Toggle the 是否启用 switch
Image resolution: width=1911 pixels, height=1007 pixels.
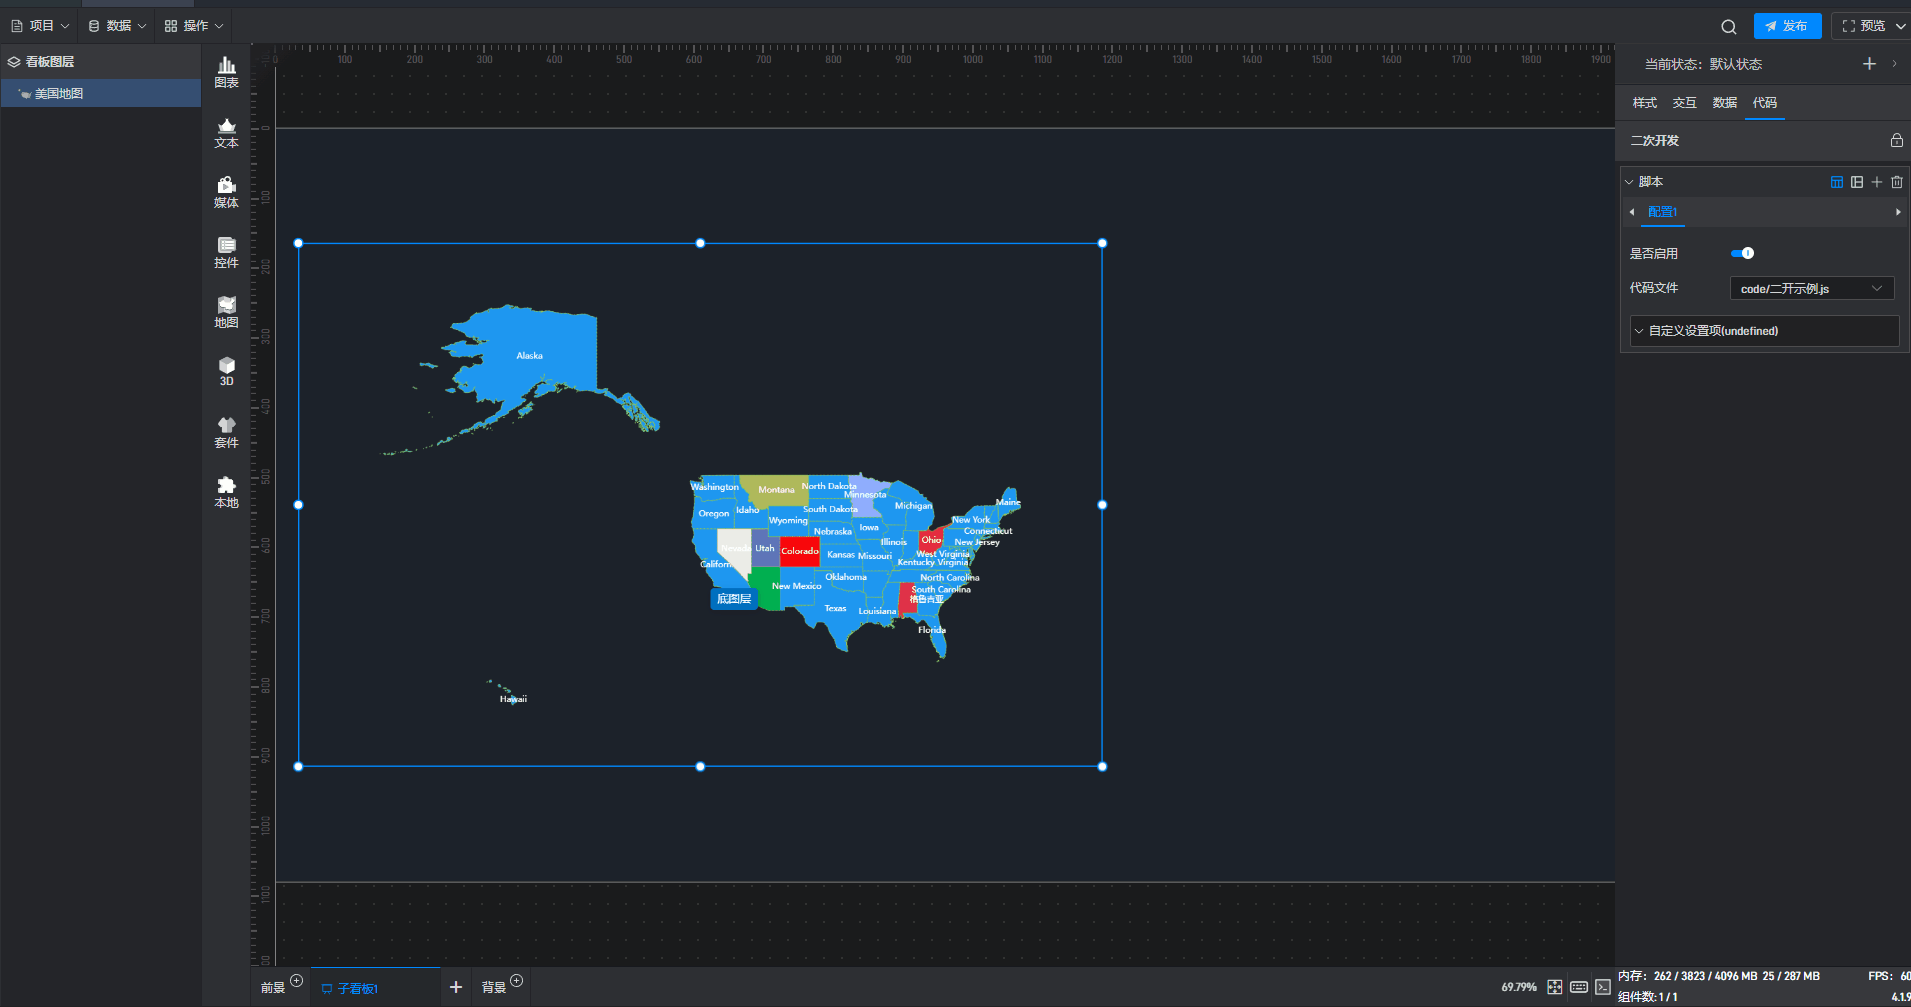pyautogui.click(x=1742, y=254)
